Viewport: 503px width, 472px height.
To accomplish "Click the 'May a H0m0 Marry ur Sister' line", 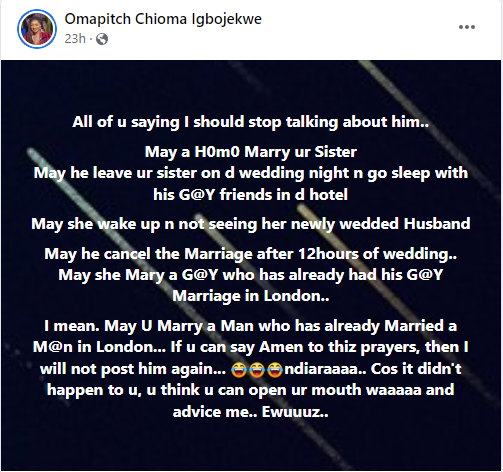I will coord(251,152).
